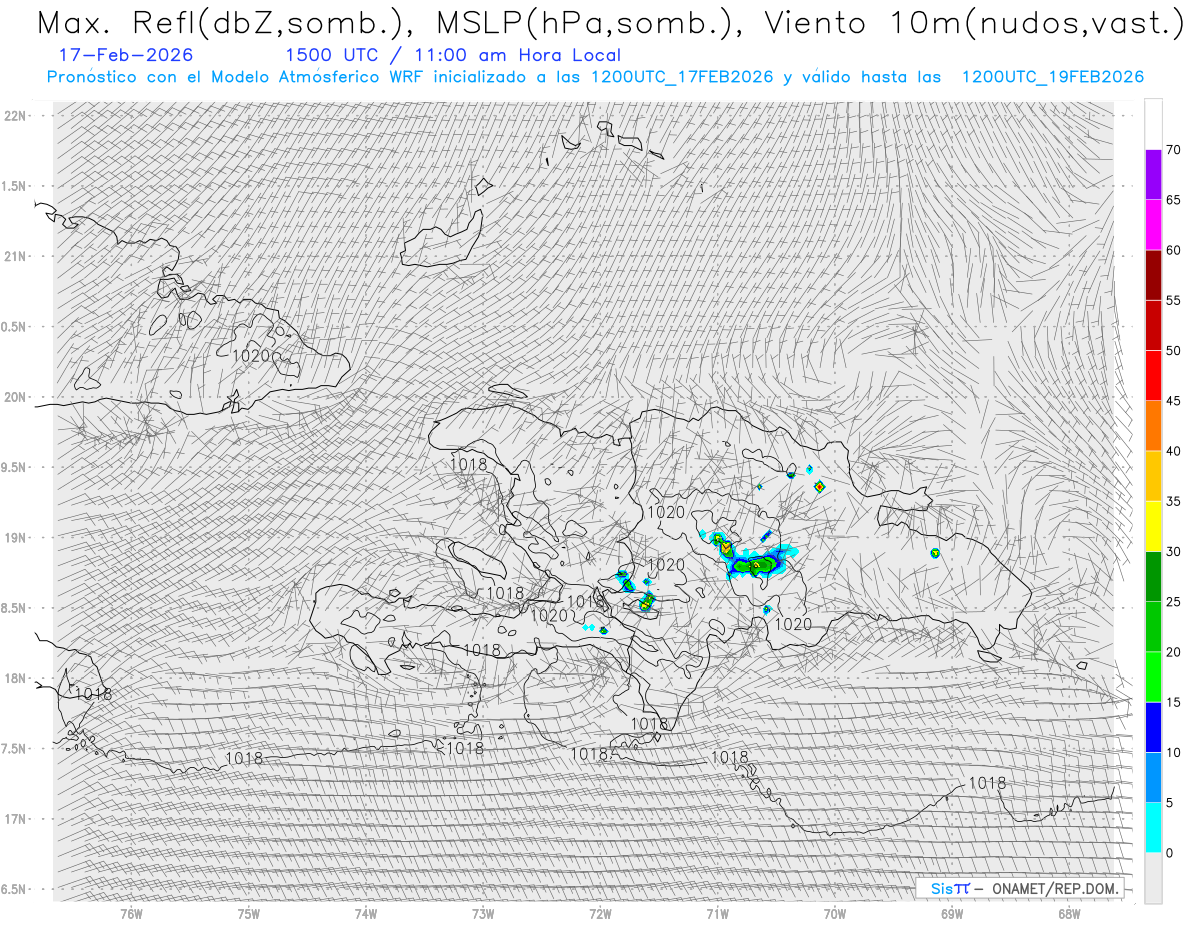1200x927 pixels.
Task: Click the '73W' longitude axis label
Action: pyautogui.click(x=483, y=913)
